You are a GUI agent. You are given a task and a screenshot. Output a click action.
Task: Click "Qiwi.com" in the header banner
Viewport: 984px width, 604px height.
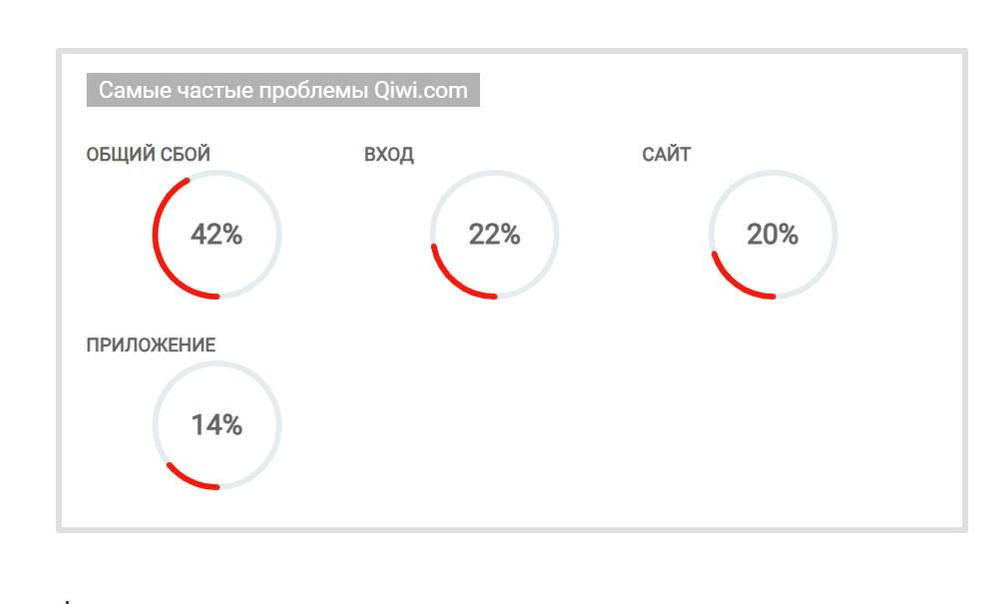click(x=420, y=91)
